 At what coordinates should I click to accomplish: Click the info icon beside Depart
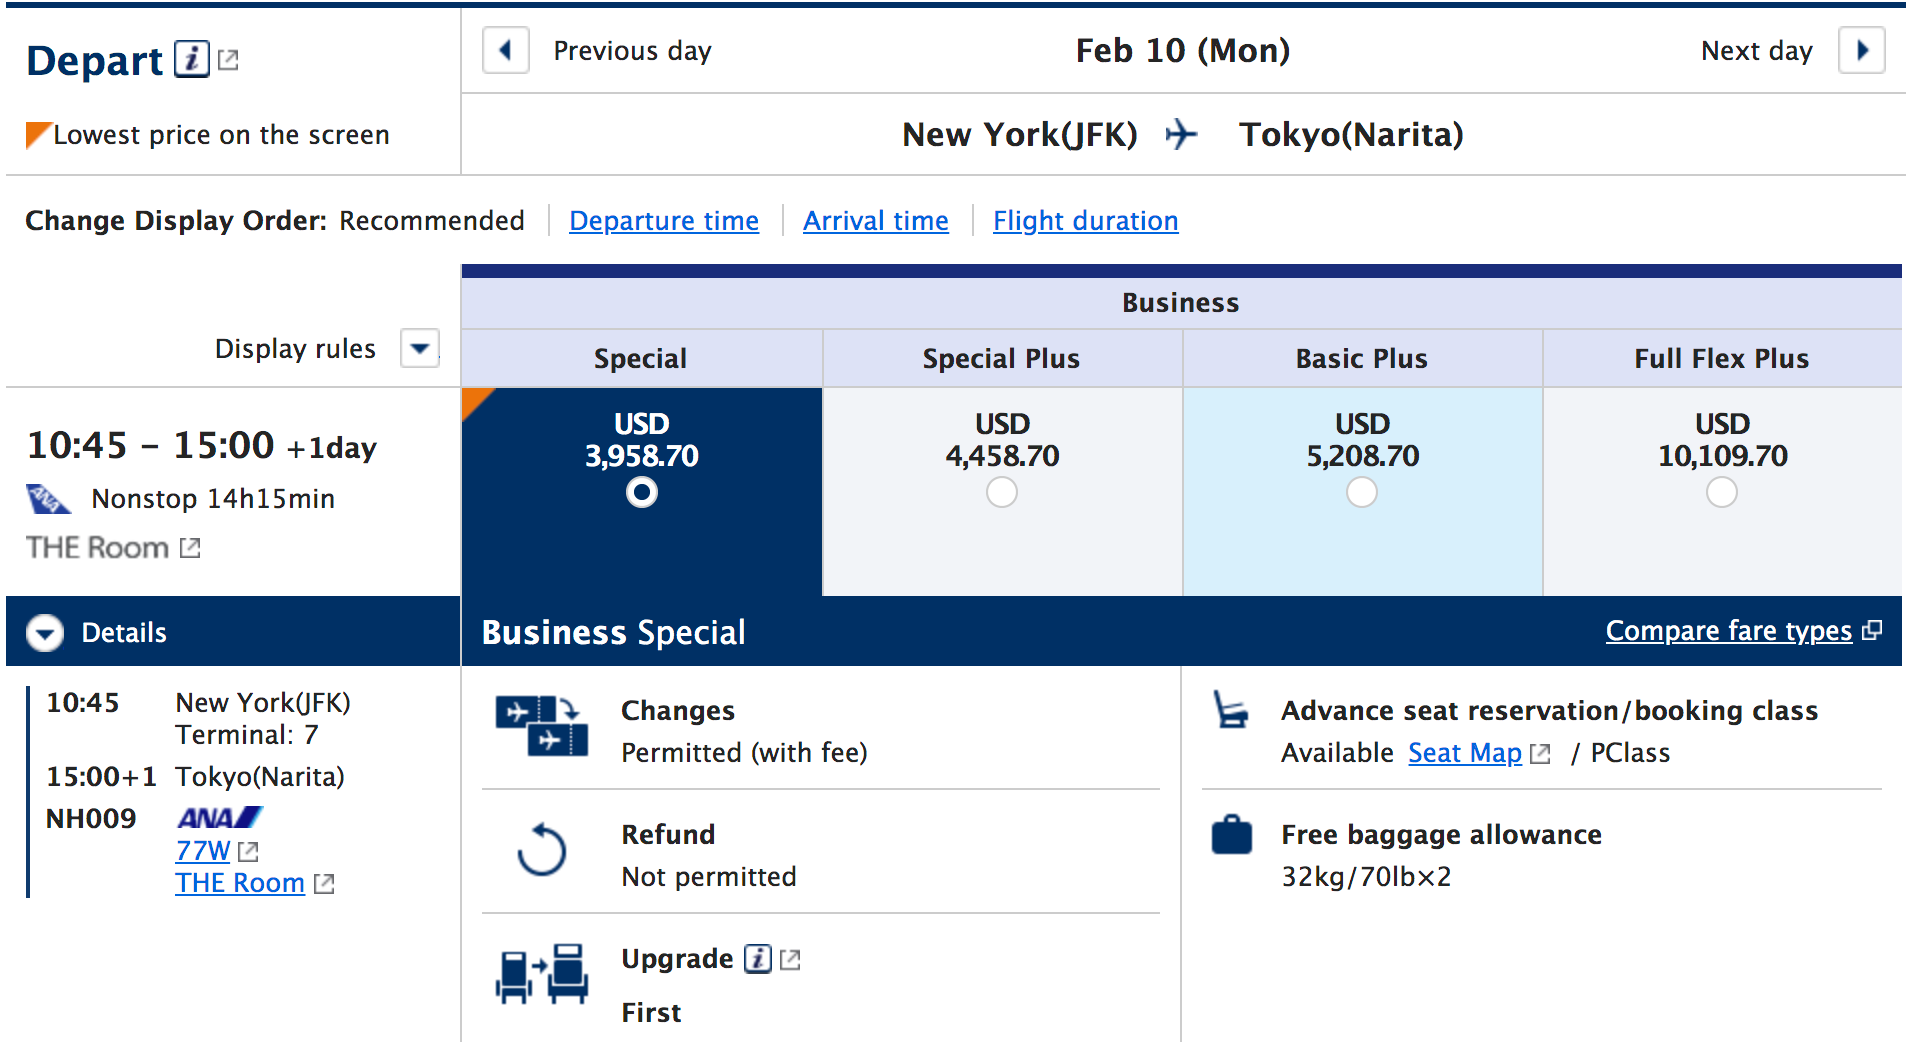coord(191,59)
